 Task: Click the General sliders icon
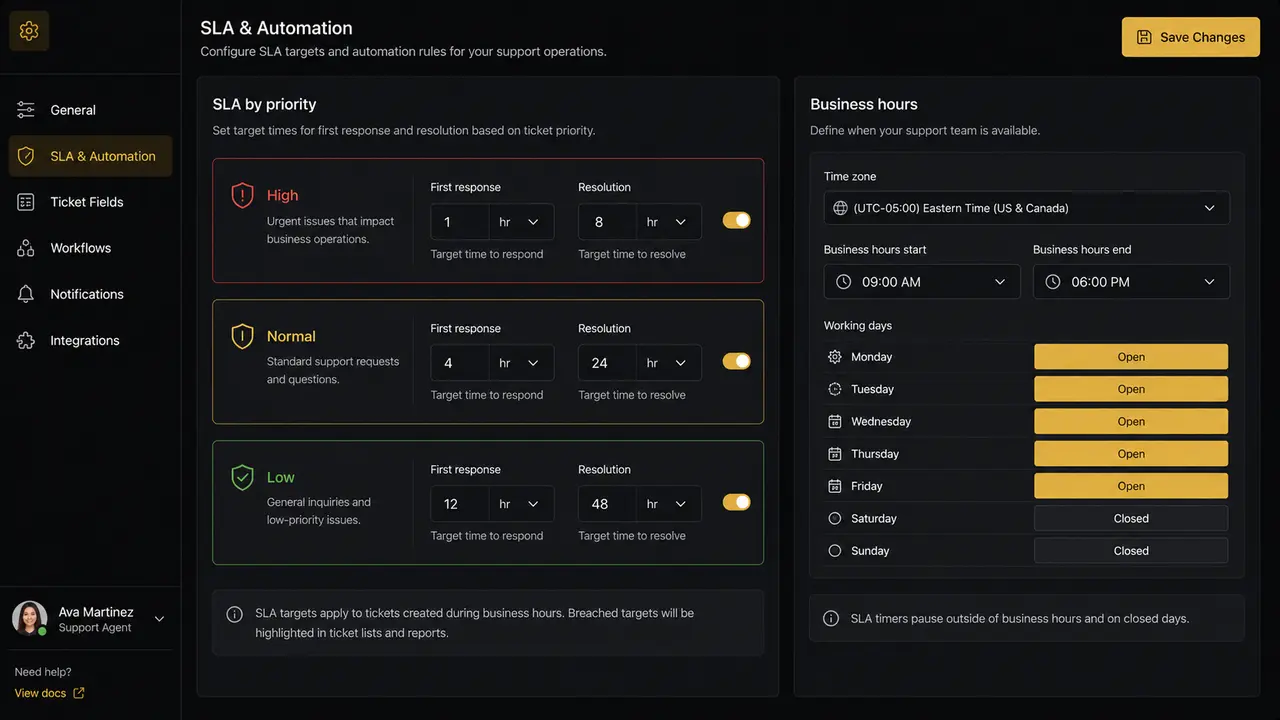coord(26,110)
